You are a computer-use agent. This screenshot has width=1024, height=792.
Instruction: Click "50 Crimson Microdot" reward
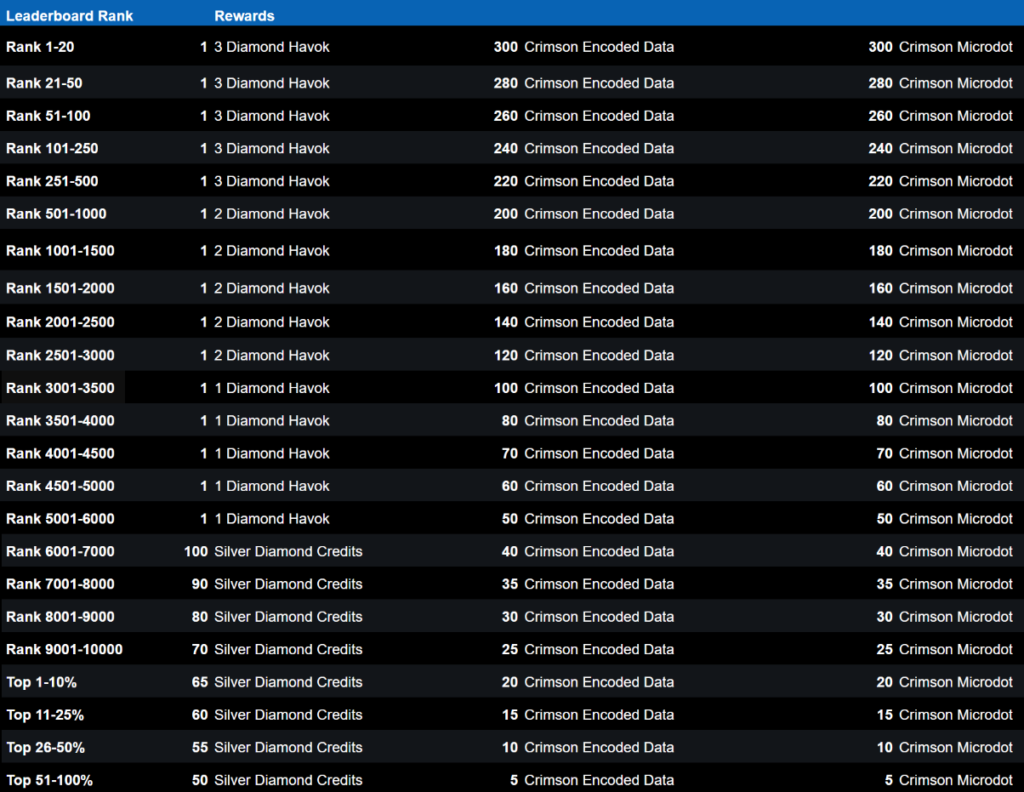pyautogui.click(x=944, y=519)
